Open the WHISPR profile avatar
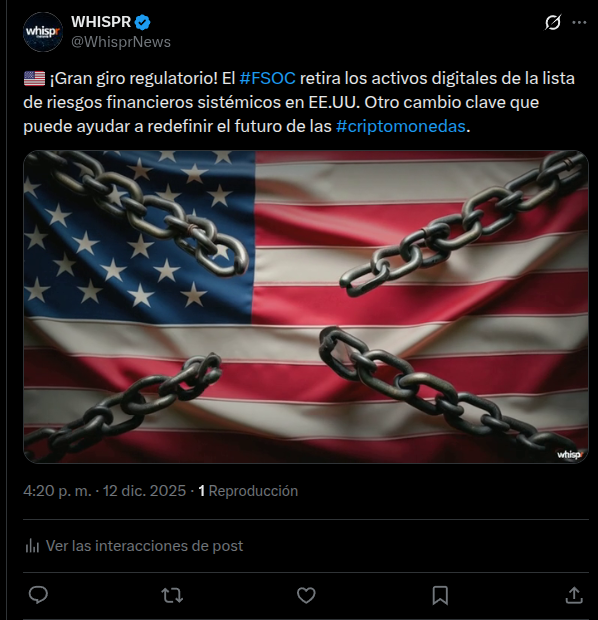Screen dimensions: 598x620 [43, 32]
